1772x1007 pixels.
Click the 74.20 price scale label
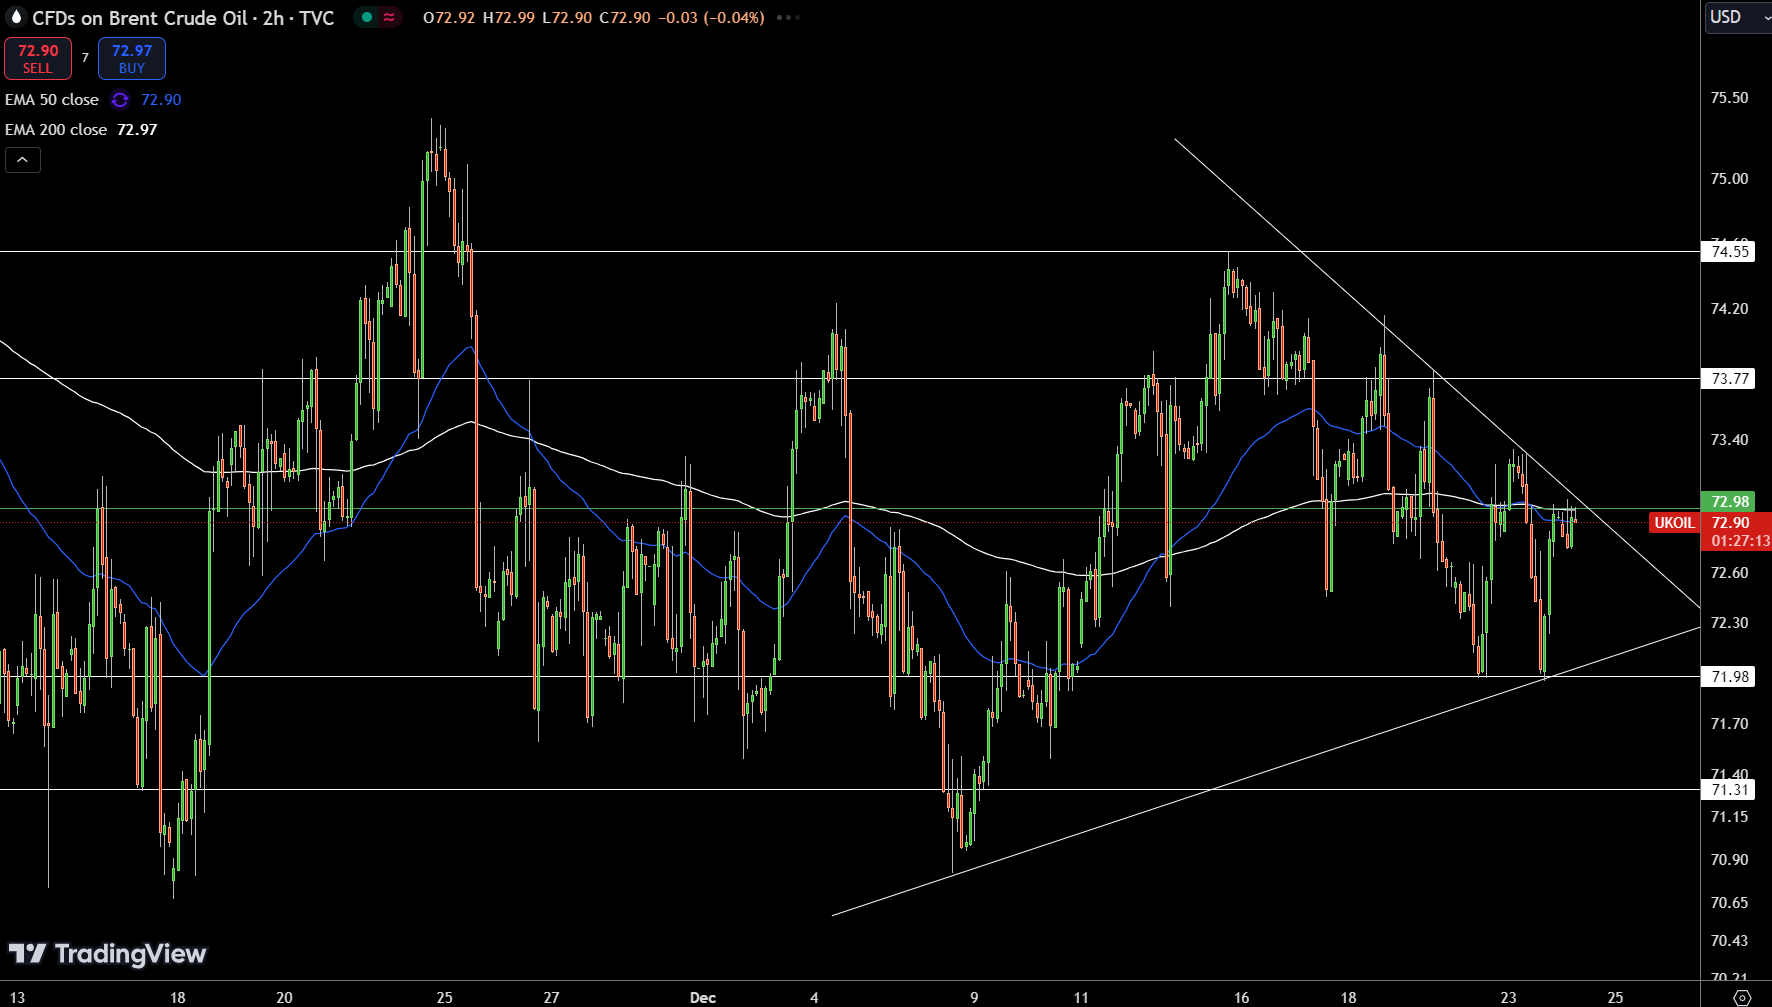(1729, 308)
